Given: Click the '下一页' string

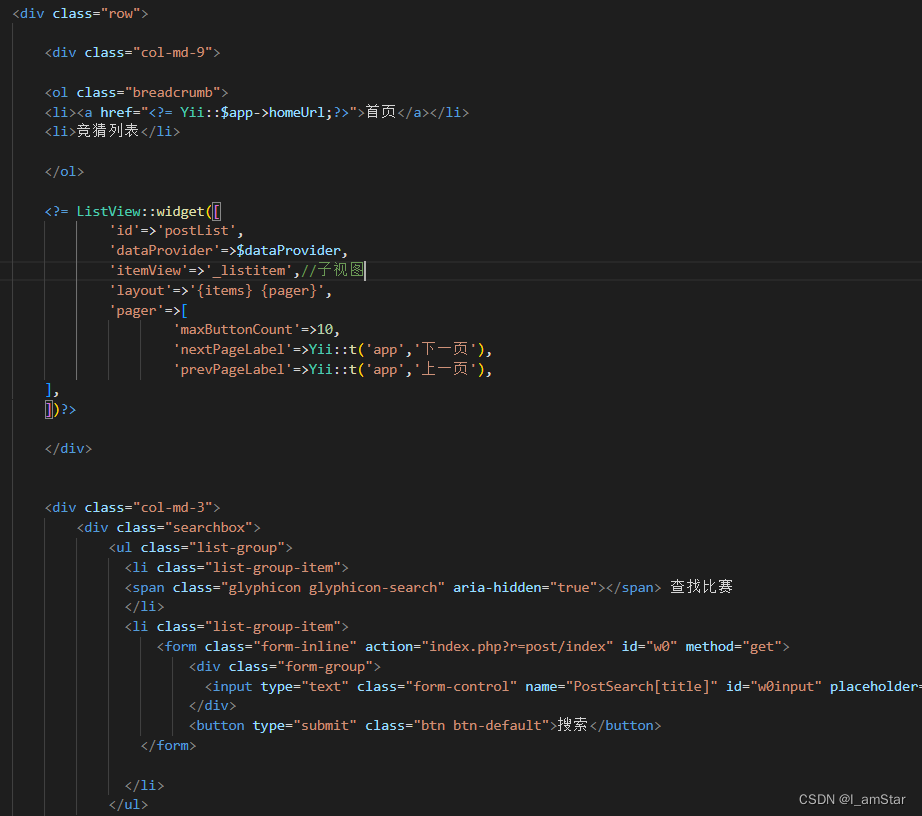Looking at the screenshot, I should coord(445,350).
